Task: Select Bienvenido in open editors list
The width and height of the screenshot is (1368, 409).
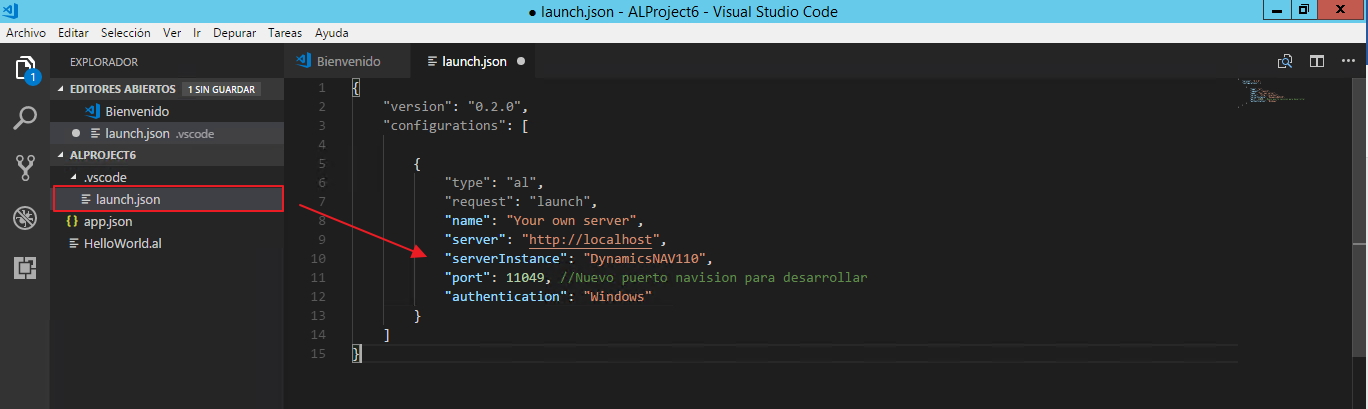Action: (x=136, y=111)
